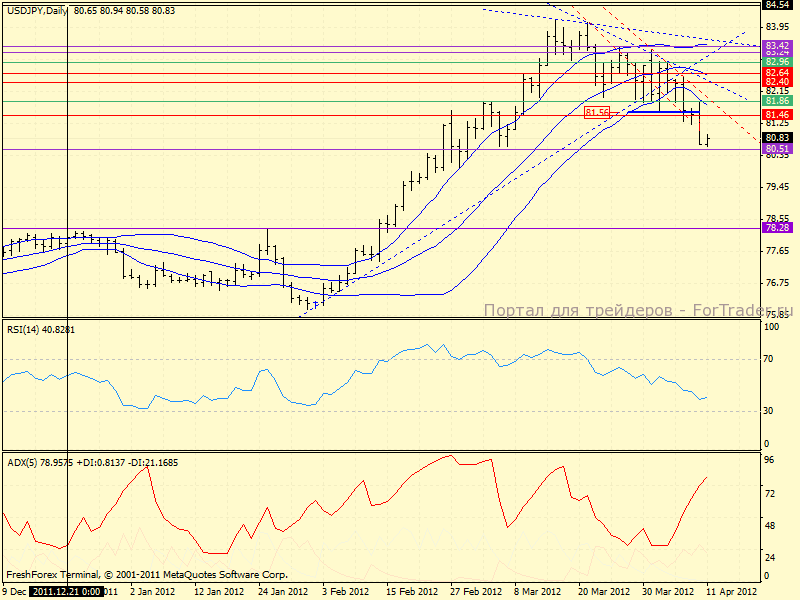This screenshot has height=600, width=800.
Task: Click the 81.46 red price label
Action: [777, 115]
